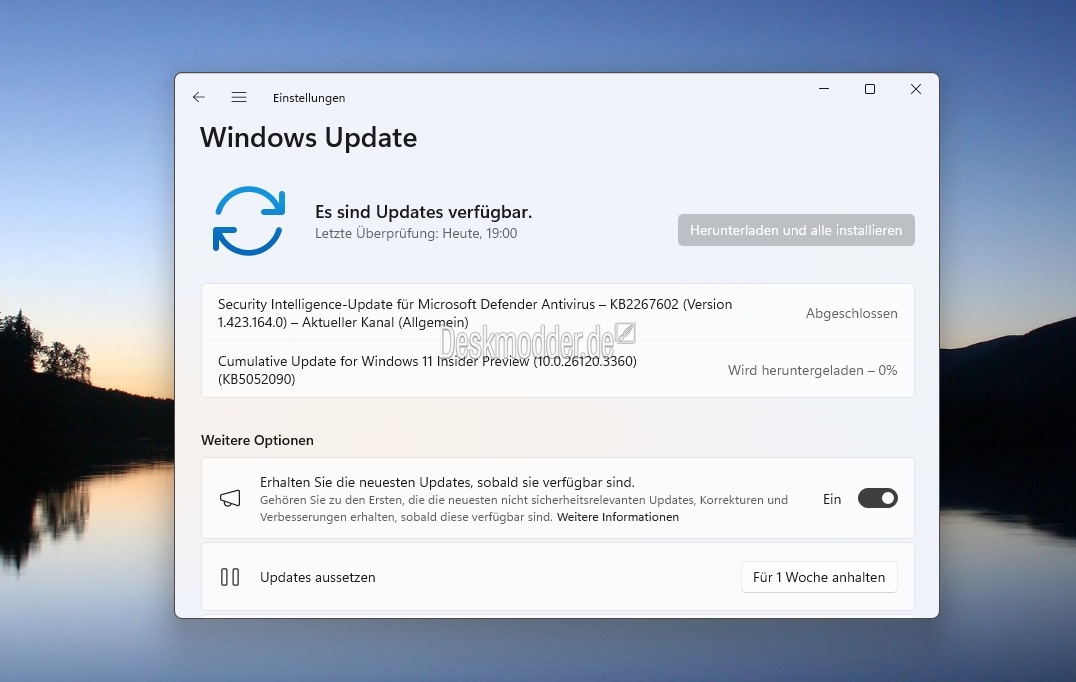Click the Windows Update page title
The image size is (1076, 682).
[308, 137]
